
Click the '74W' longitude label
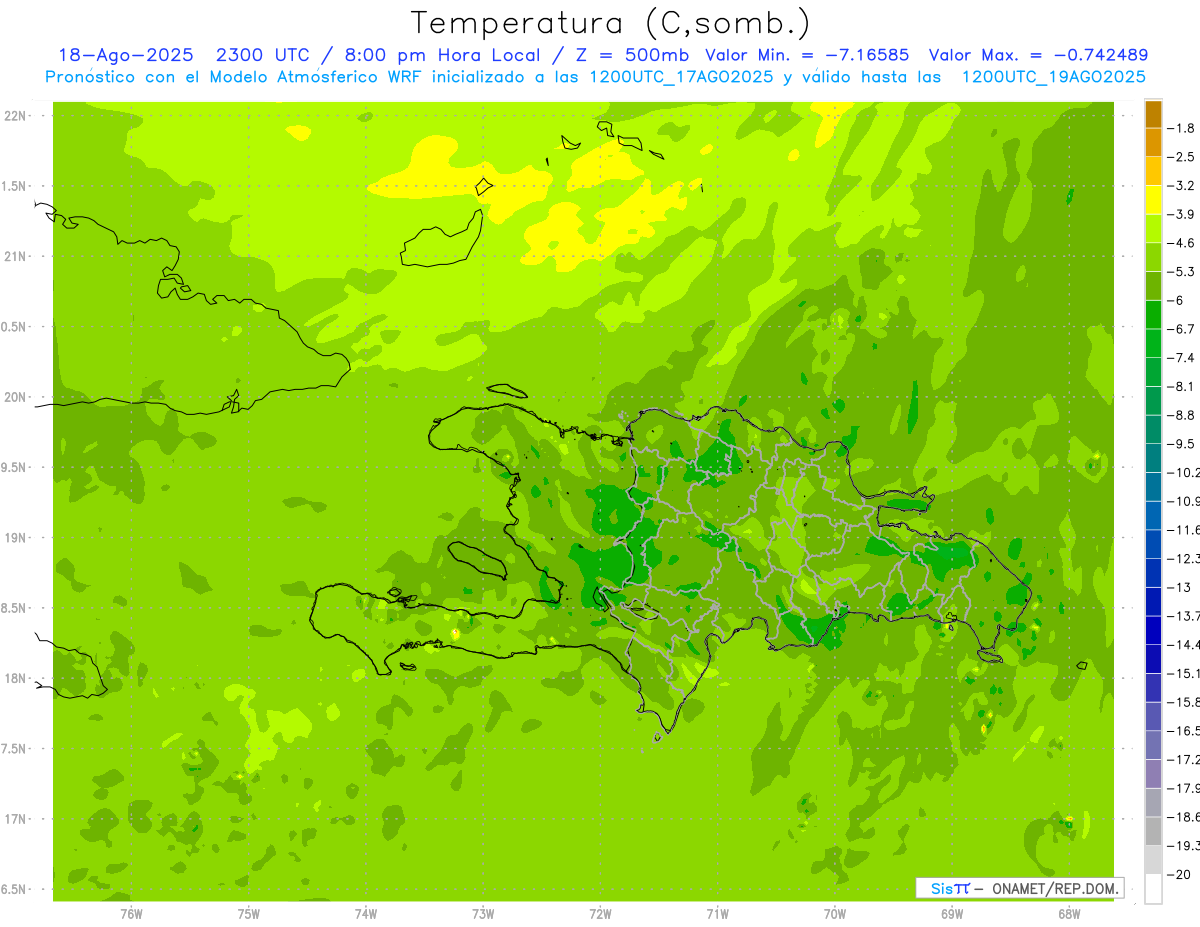366,913
